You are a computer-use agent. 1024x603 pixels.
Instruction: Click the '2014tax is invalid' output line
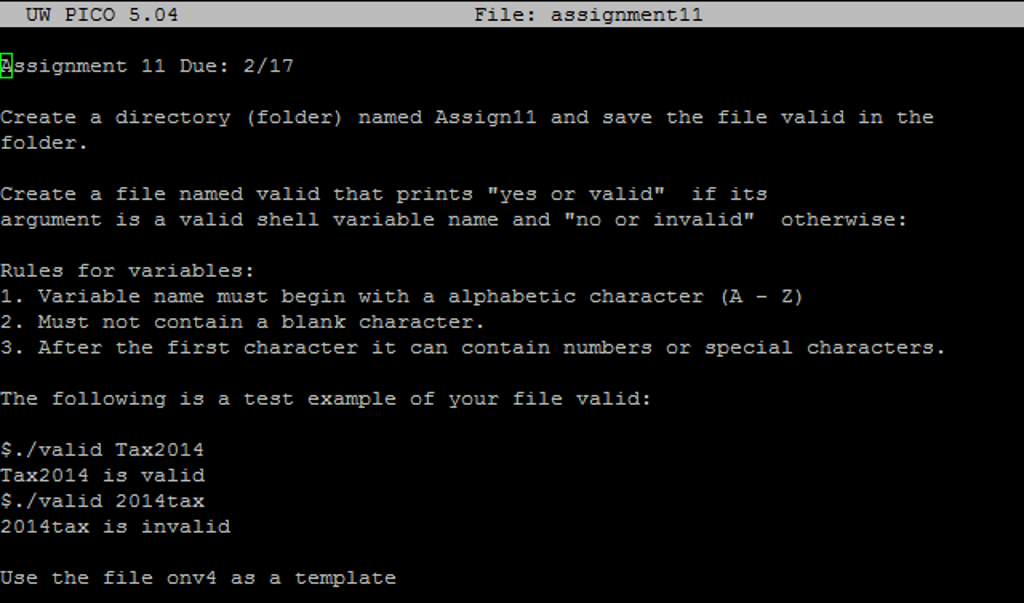point(116,527)
